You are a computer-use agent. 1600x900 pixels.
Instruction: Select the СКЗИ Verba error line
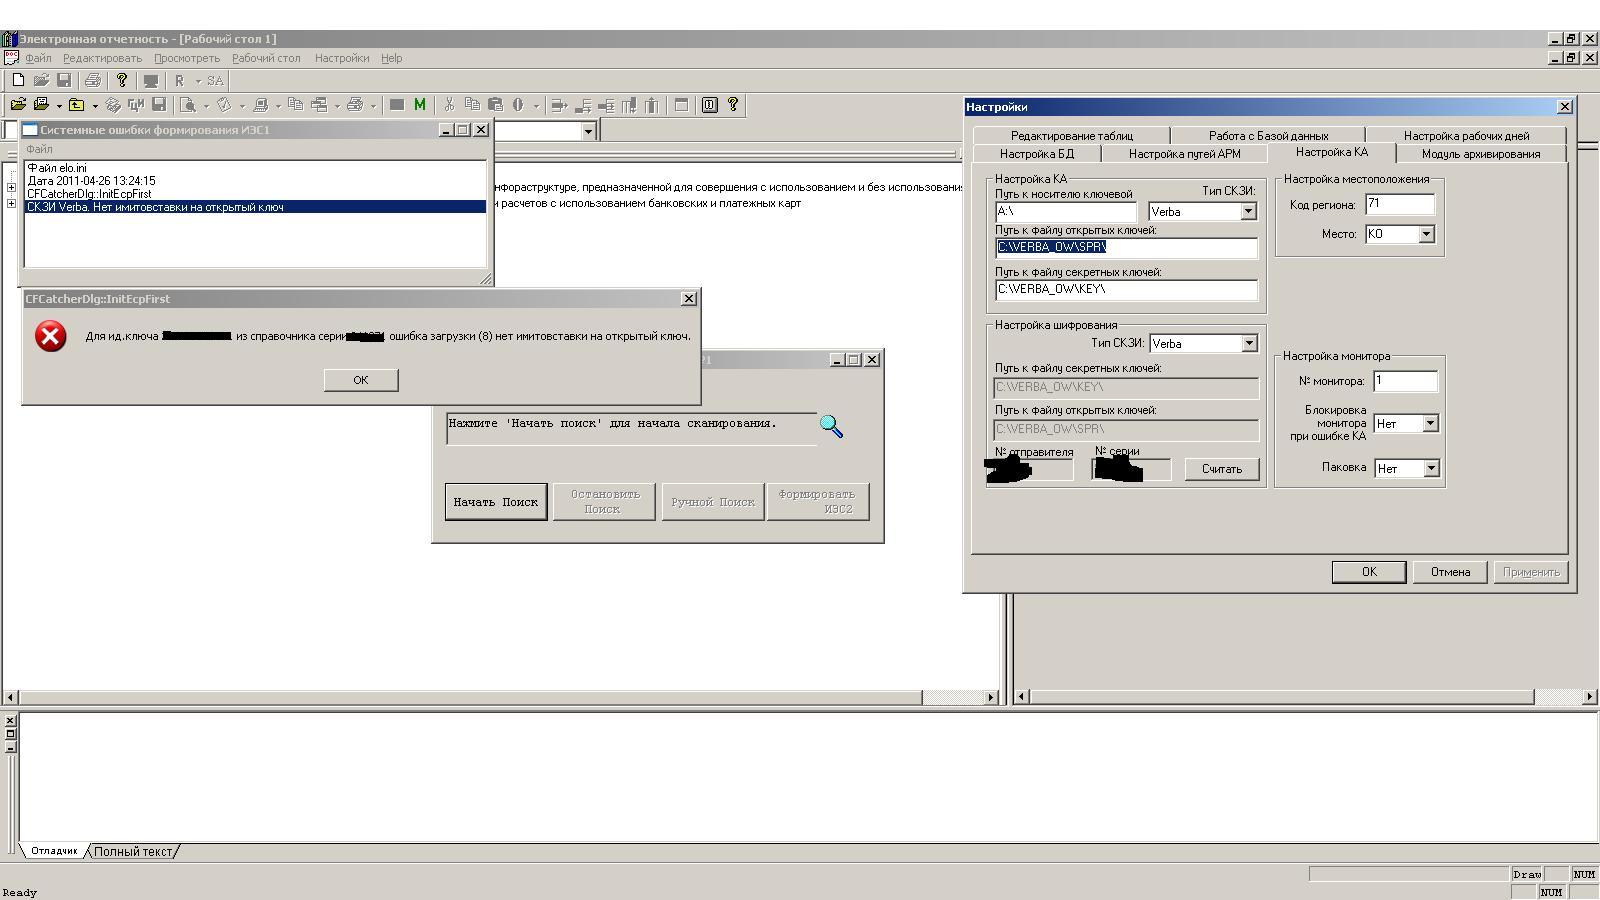(155, 207)
